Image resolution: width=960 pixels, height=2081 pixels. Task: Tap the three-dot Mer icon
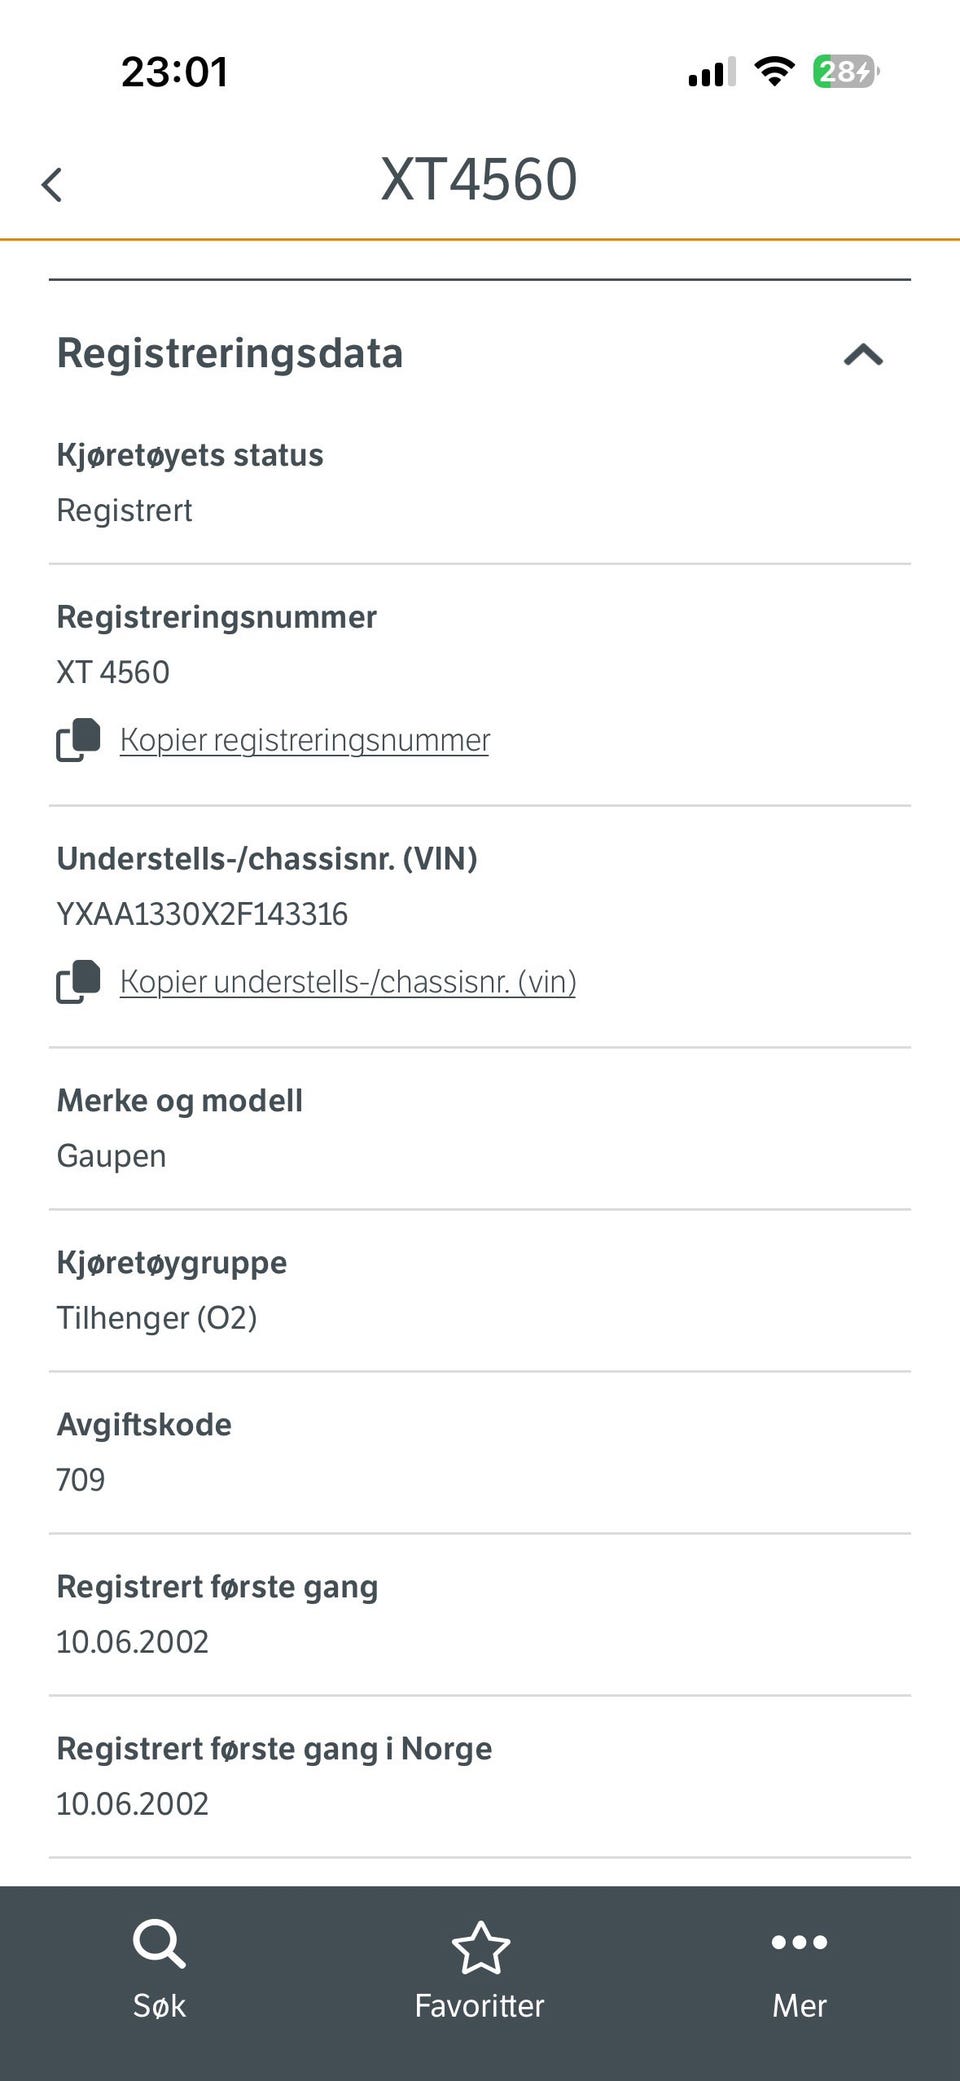(x=799, y=1942)
